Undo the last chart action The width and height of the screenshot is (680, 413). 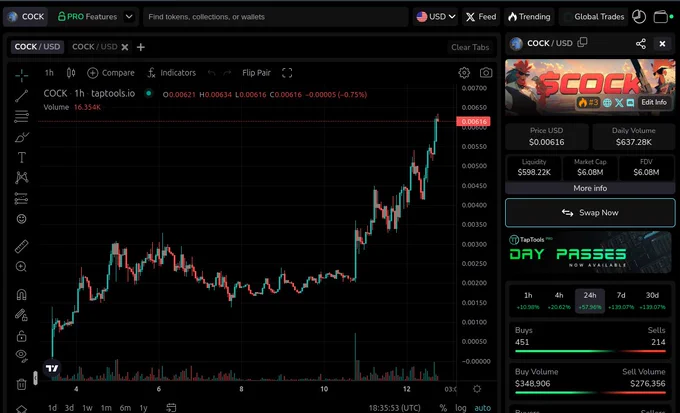(x=211, y=73)
